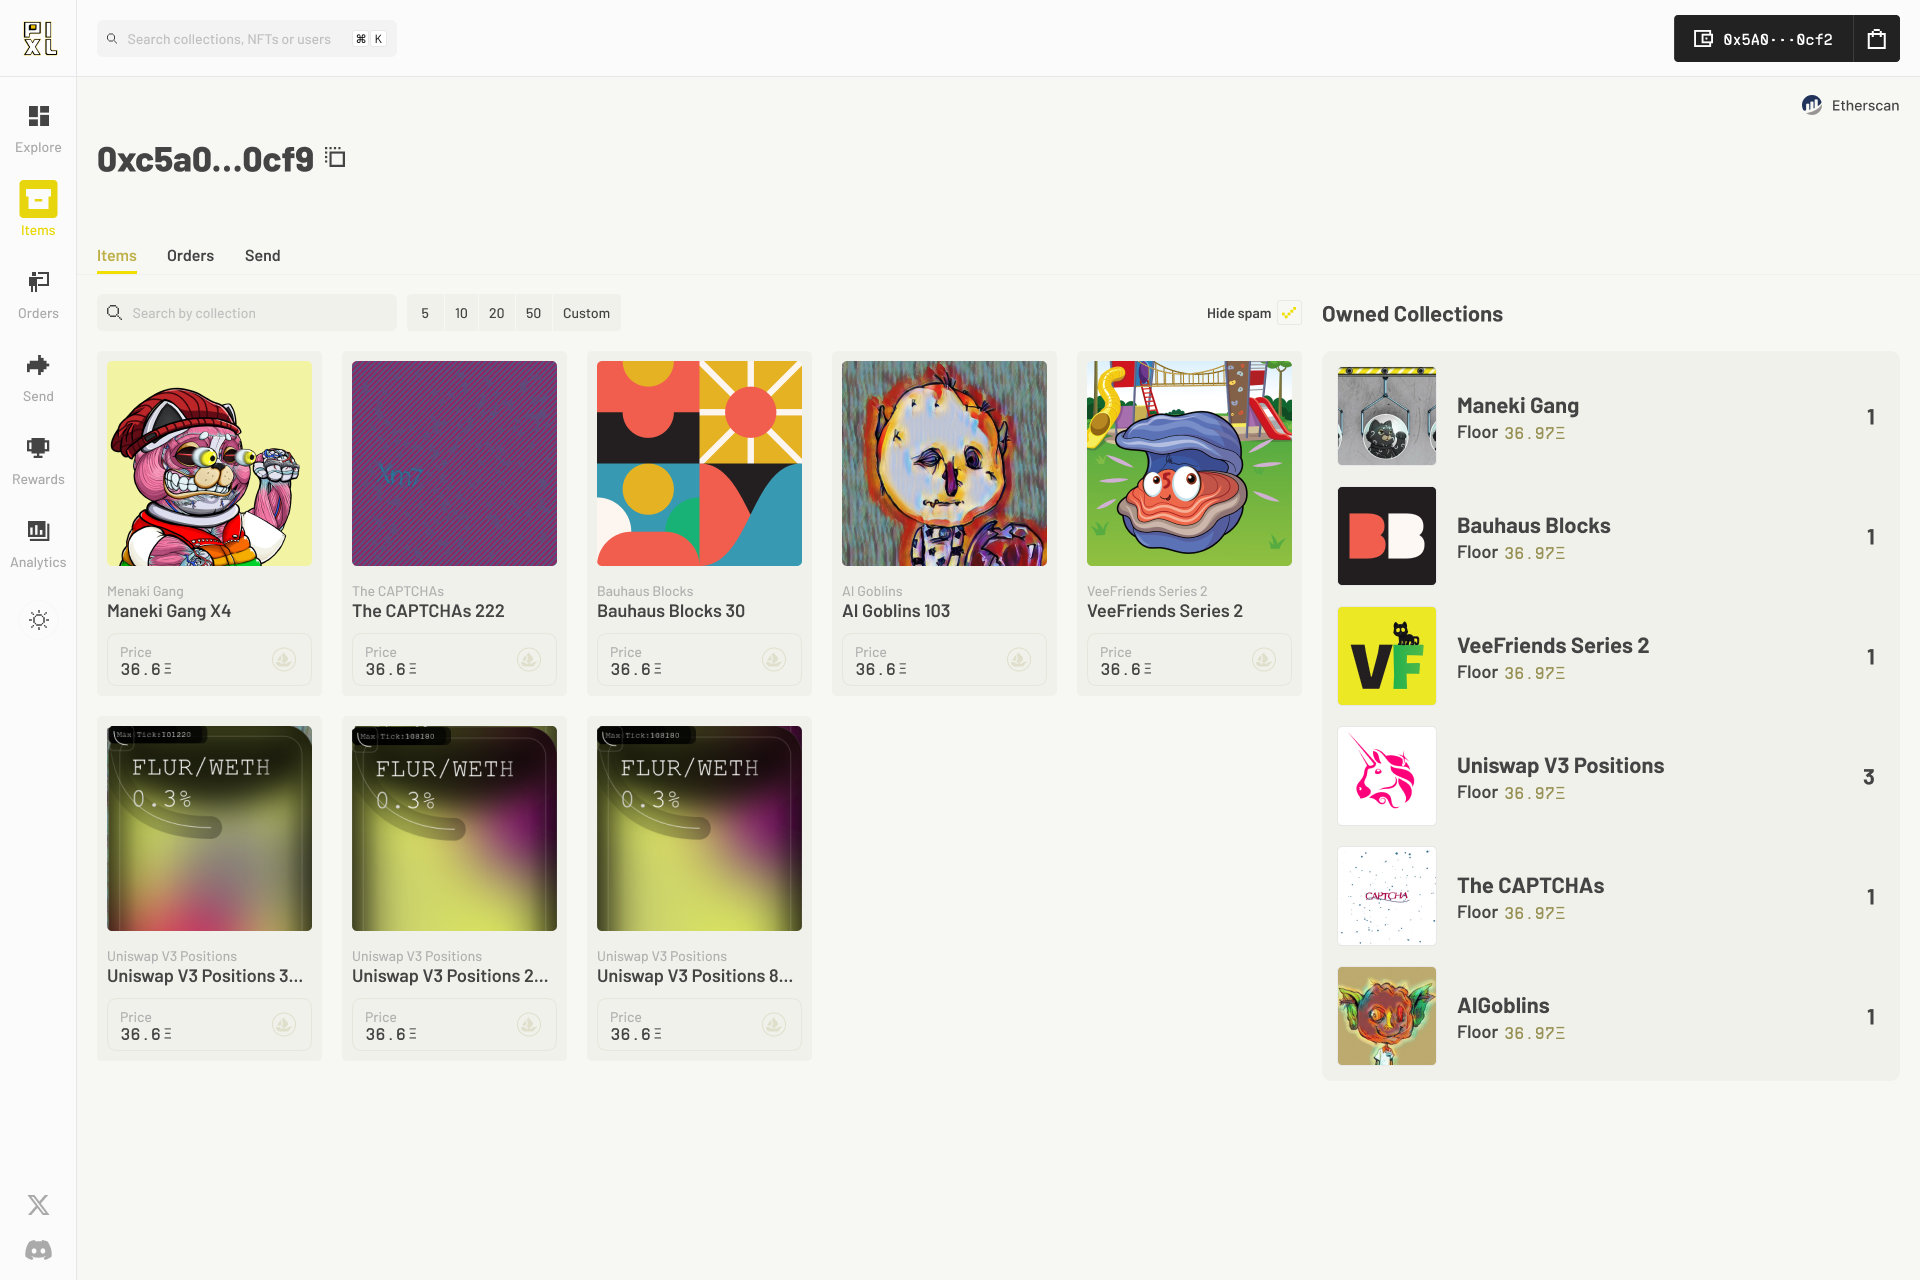Screen dimensions: 1920x1280
Task: Open The CAPTCHAs 222 thumbnail
Action: click(454, 463)
